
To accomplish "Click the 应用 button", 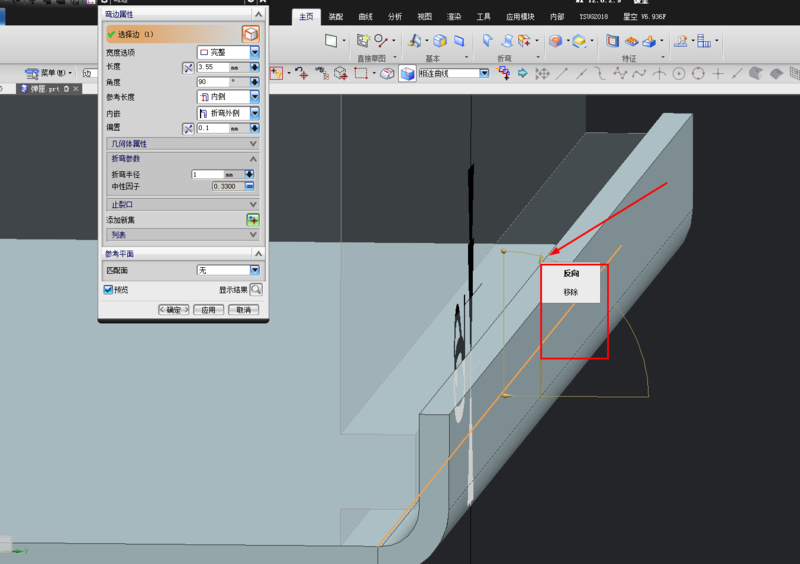I will pyautogui.click(x=208, y=309).
